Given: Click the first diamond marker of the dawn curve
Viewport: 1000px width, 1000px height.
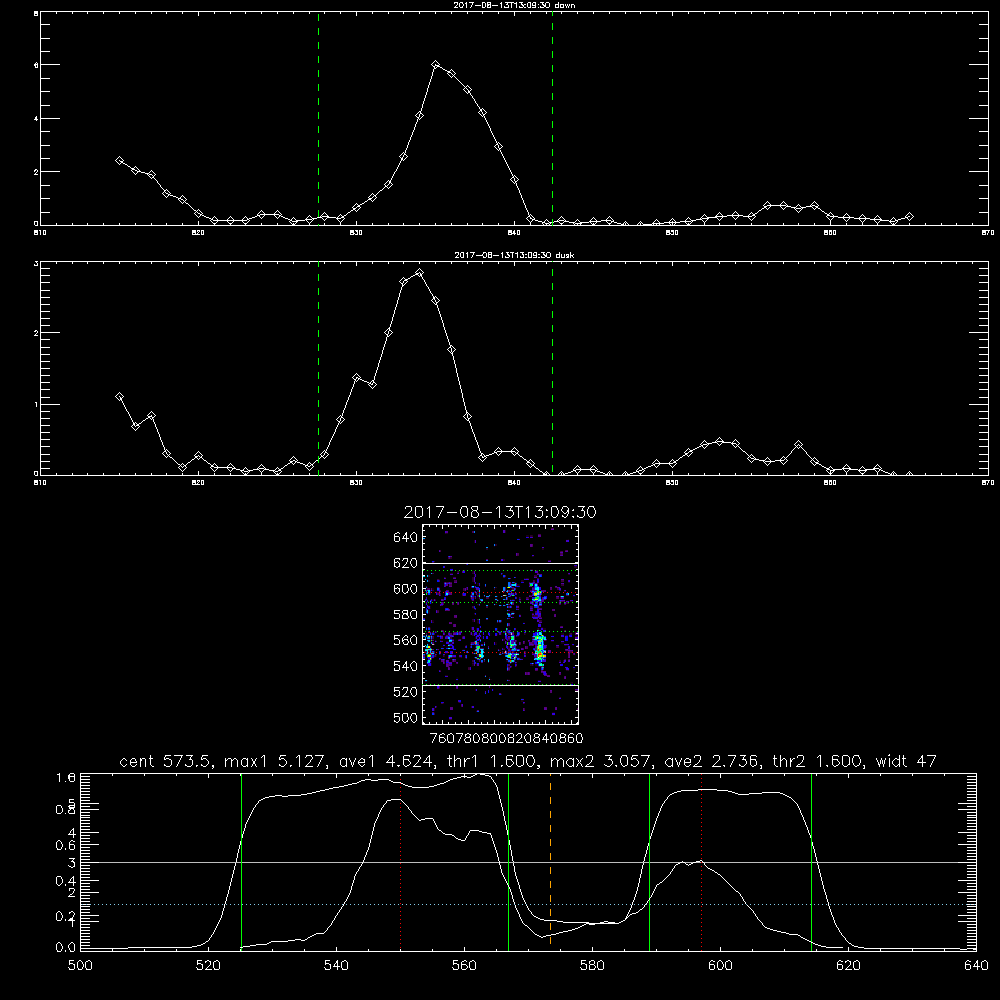Looking at the screenshot, I should (x=119, y=161).
